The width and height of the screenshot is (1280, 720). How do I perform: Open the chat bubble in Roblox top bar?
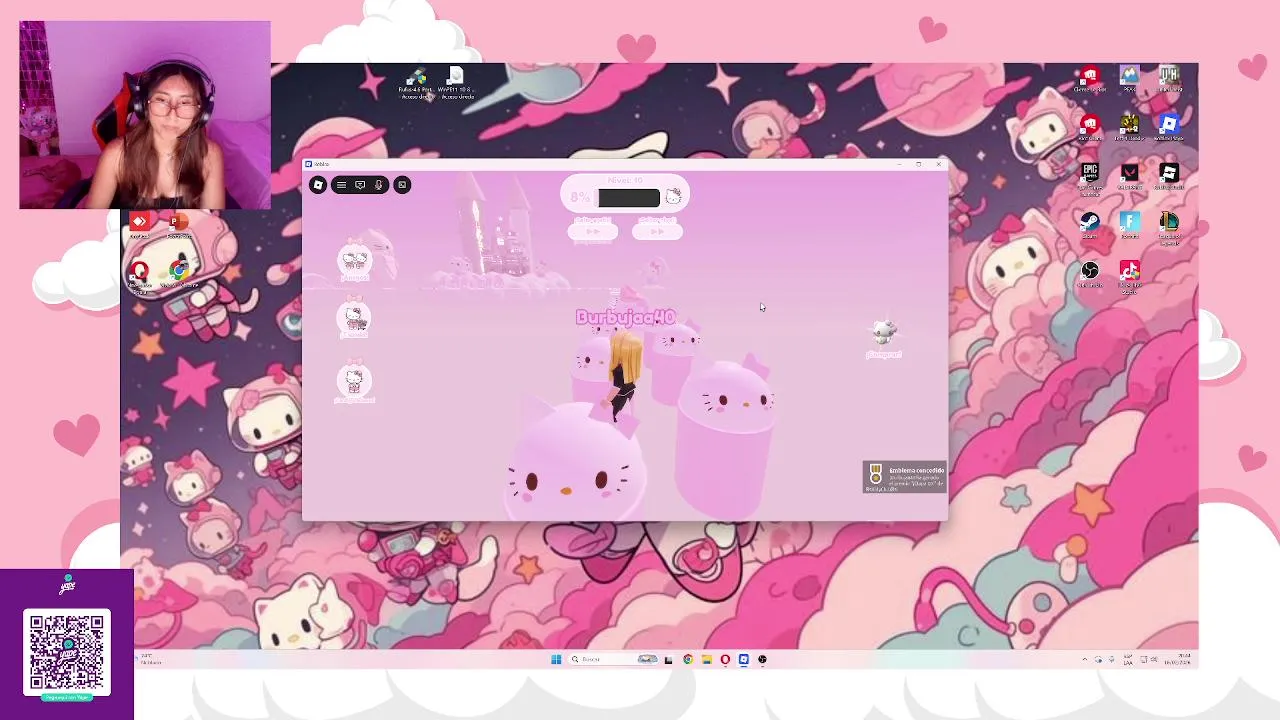pyautogui.click(x=360, y=185)
